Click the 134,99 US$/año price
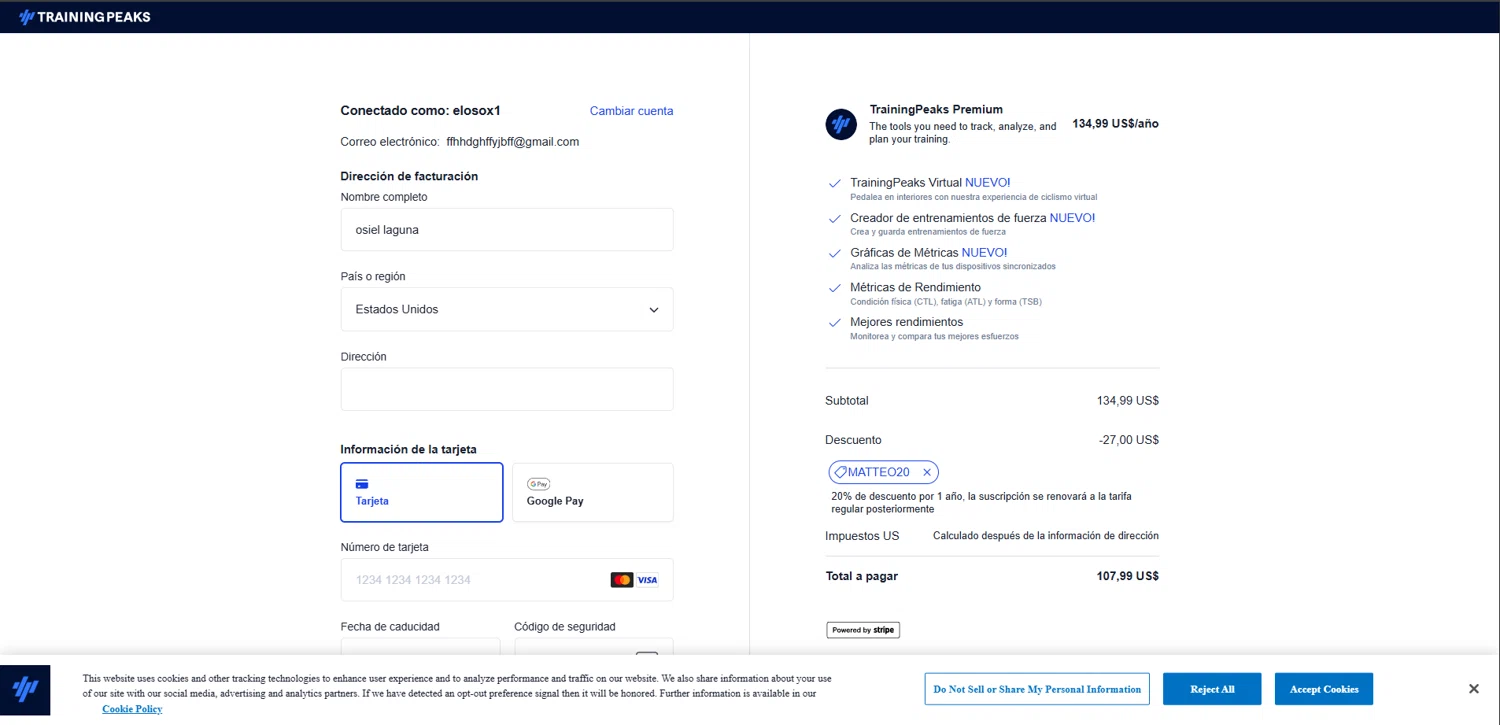Image resolution: width=1500 pixels, height=725 pixels. coord(1115,124)
